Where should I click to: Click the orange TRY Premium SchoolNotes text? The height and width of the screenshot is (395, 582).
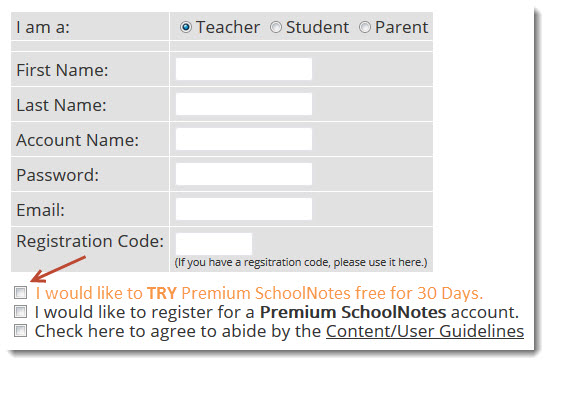pos(259,293)
